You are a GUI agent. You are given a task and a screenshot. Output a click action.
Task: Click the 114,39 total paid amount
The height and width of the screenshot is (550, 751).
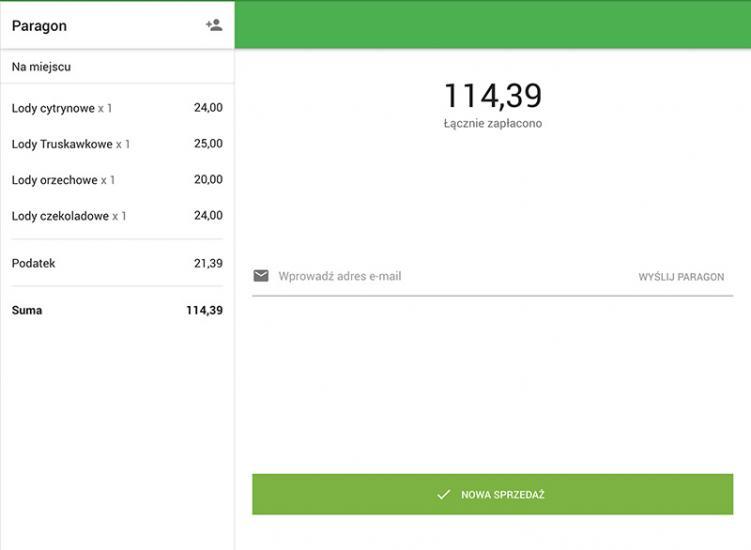(492, 96)
